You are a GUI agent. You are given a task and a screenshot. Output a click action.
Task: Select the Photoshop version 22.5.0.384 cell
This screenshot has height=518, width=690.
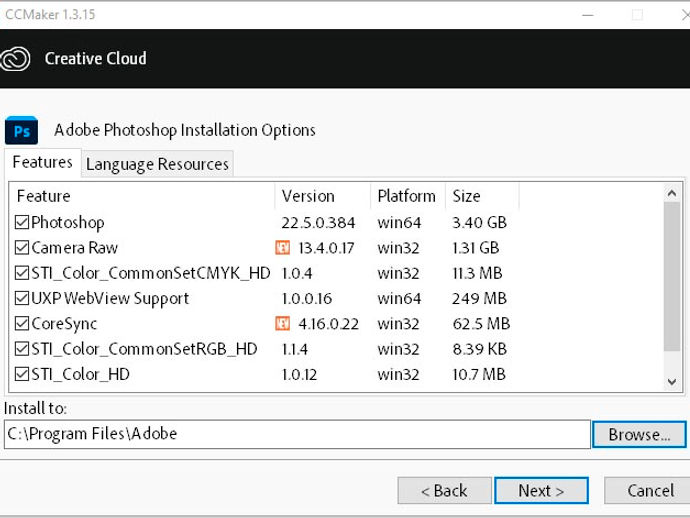pos(318,223)
